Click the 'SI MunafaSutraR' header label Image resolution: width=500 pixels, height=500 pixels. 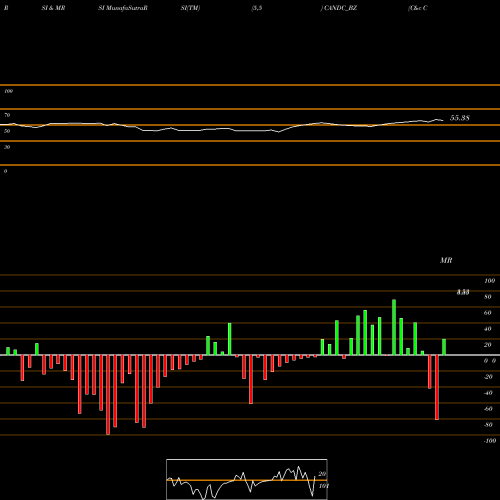123,8
